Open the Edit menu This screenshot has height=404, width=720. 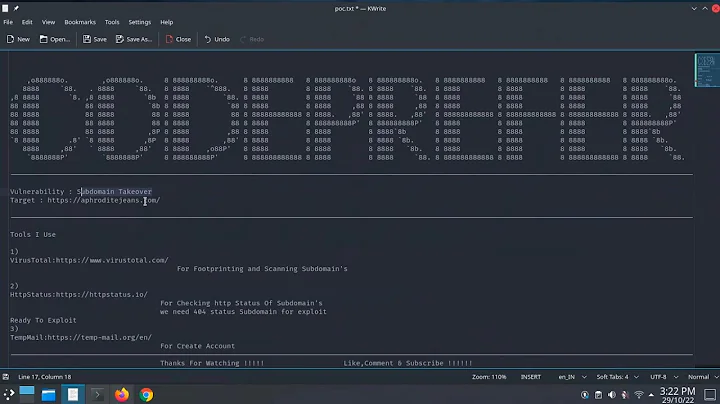(27, 22)
